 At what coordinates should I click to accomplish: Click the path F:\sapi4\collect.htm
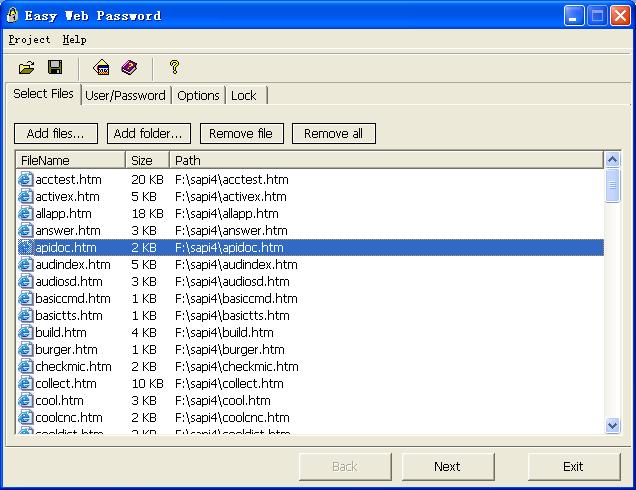(229, 384)
